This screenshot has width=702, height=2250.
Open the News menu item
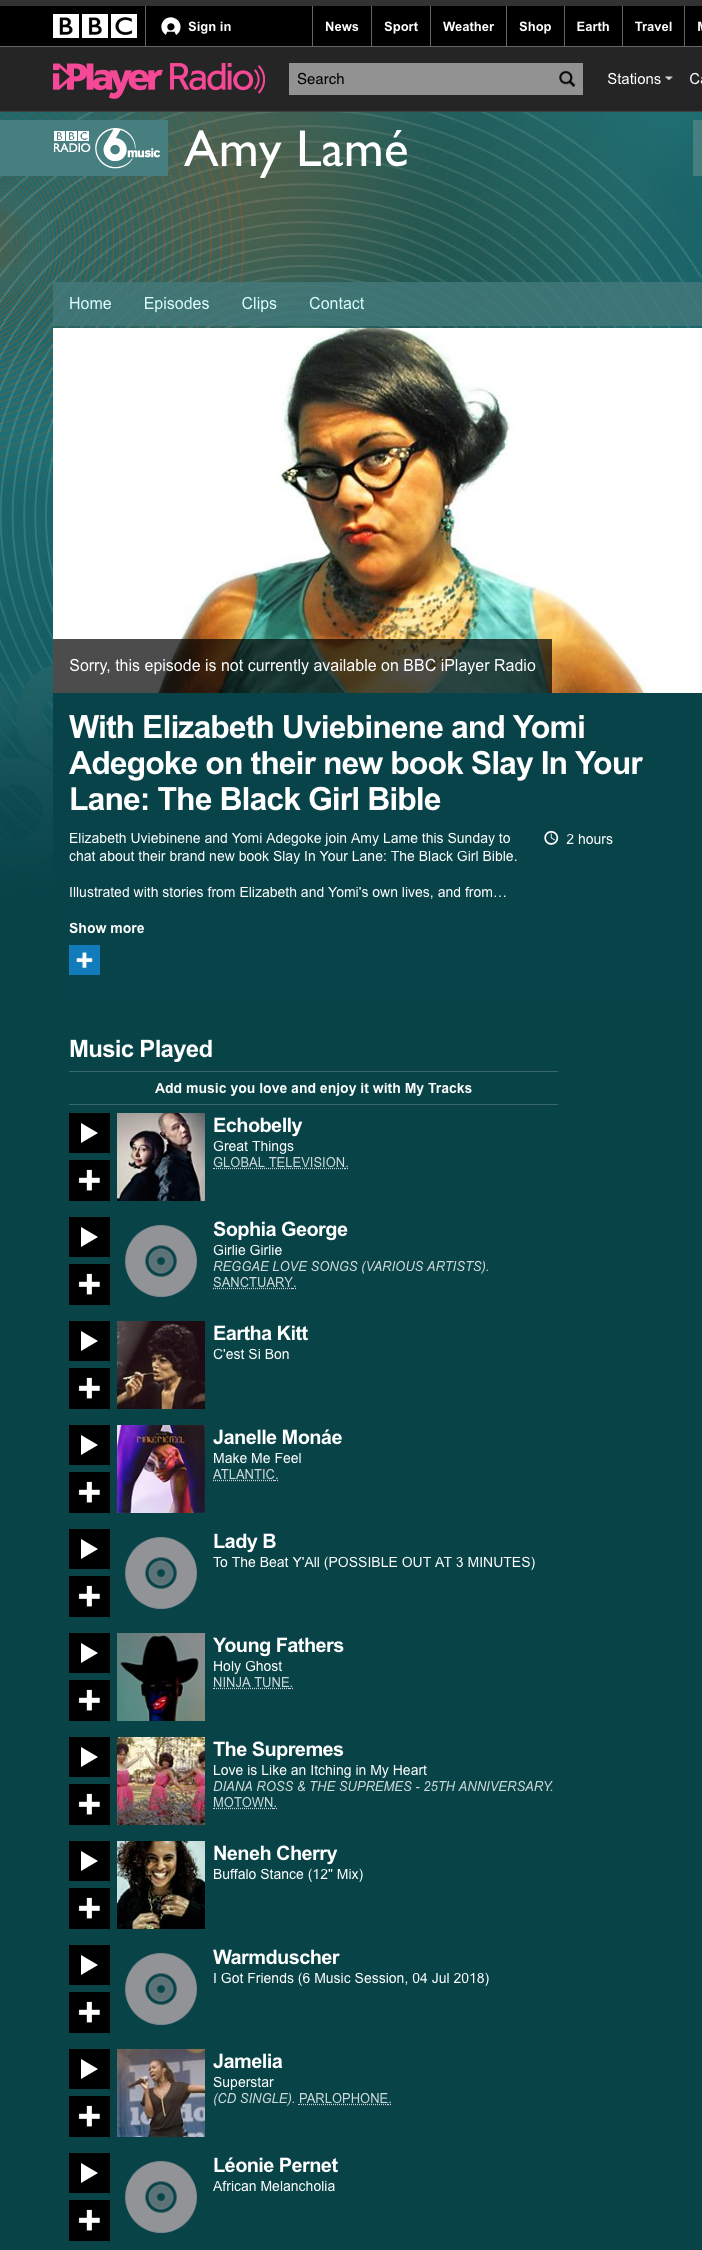(x=342, y=26)
